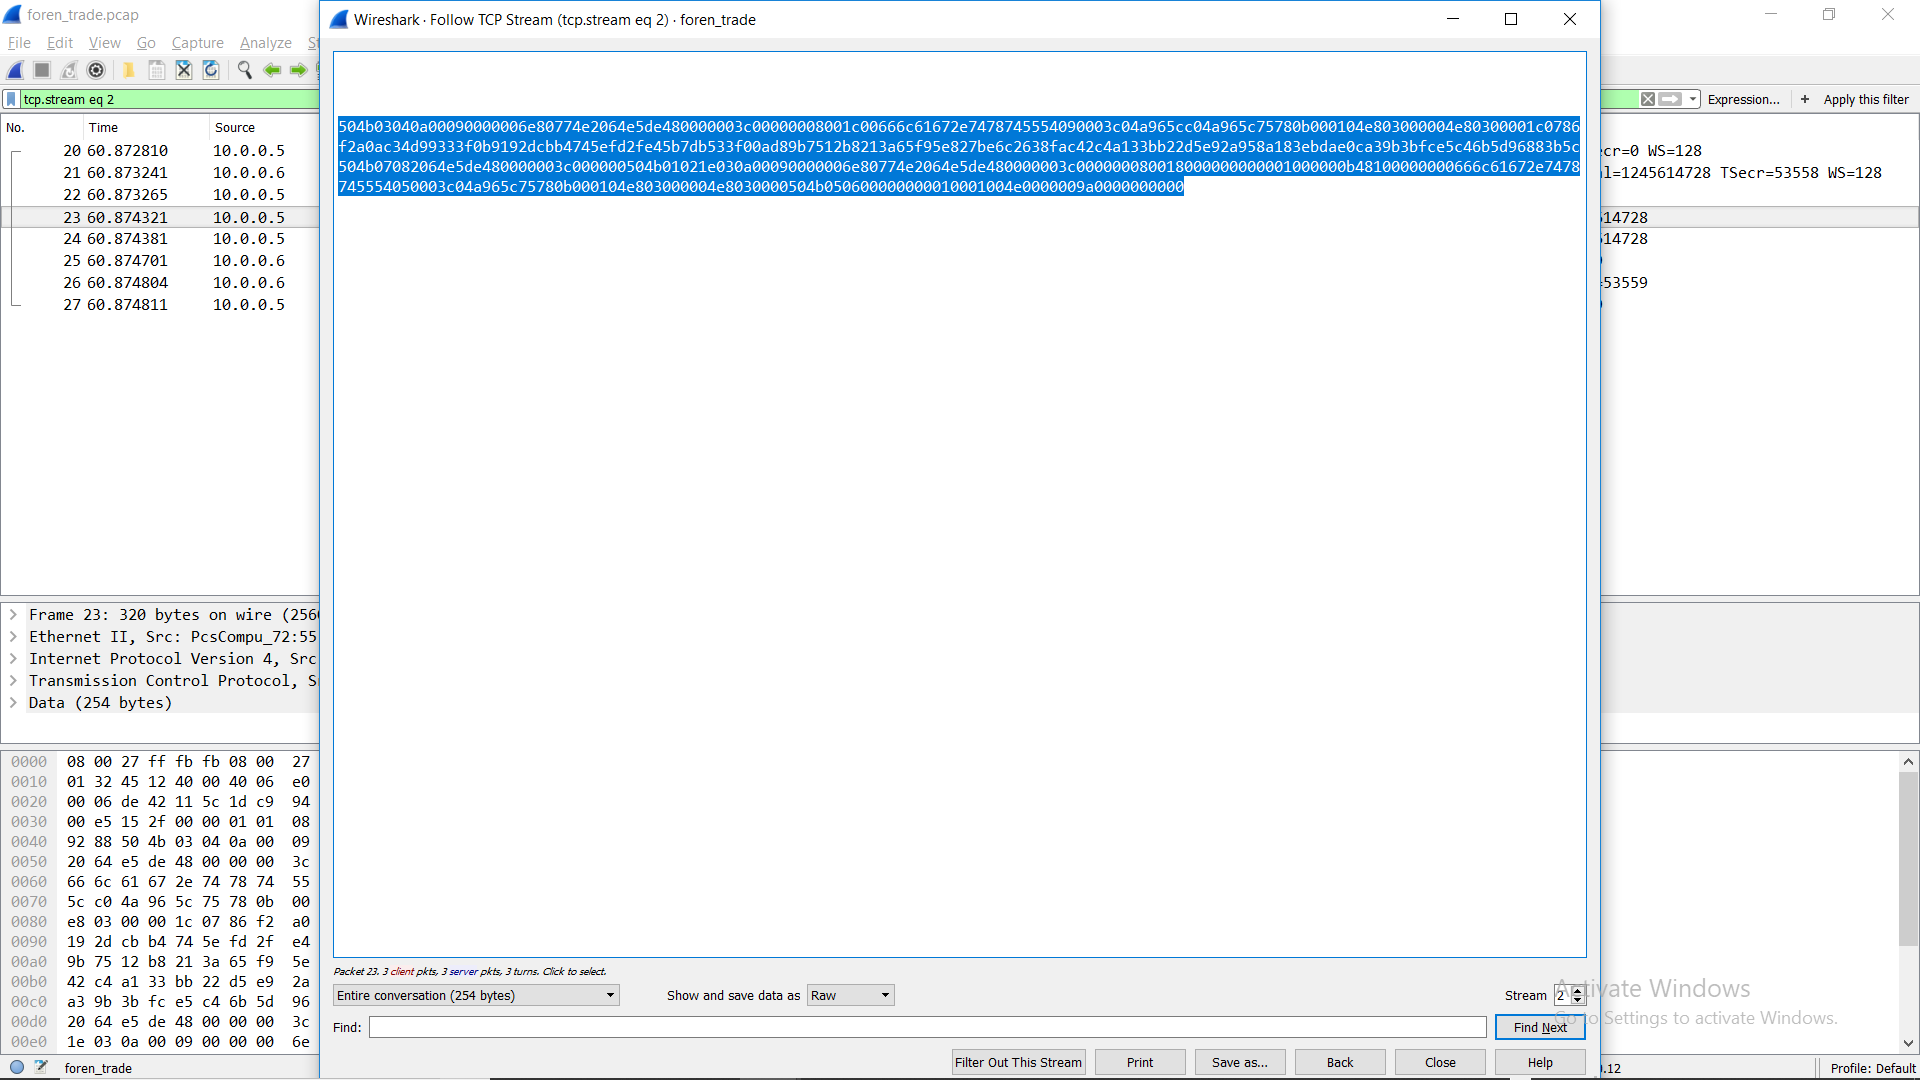Click the Start capturing packets shark fin icon
This screenshot has height=1080, width=1920.
16,70
